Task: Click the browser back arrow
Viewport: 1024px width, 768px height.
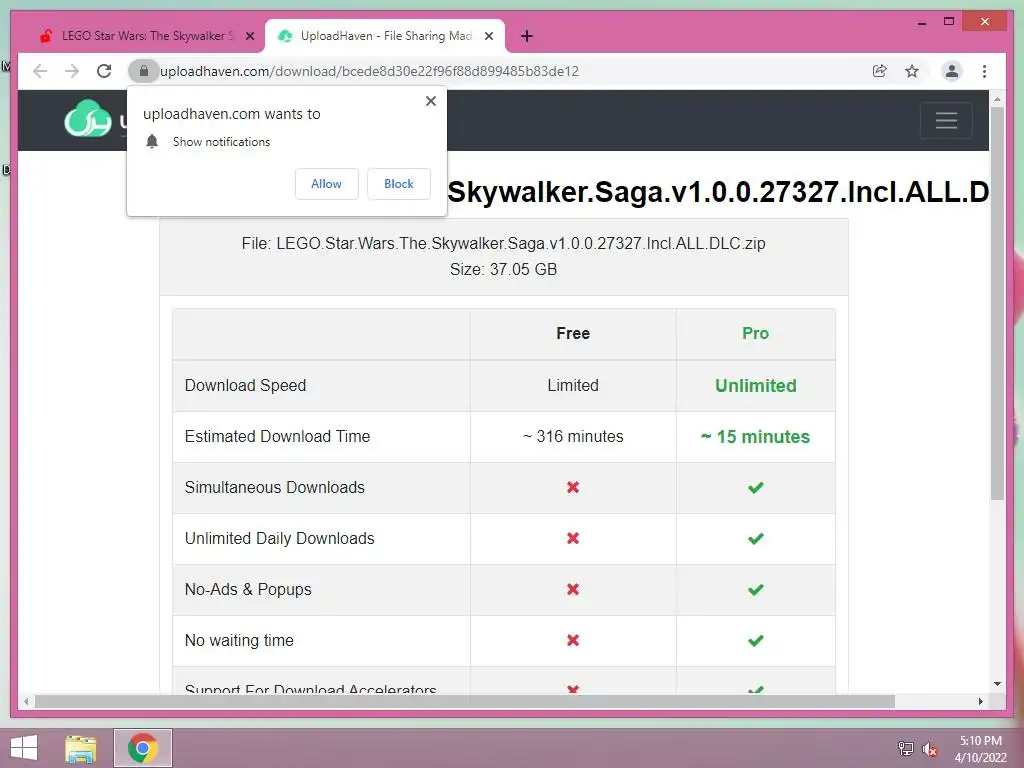Action: (x=40, y=71)
